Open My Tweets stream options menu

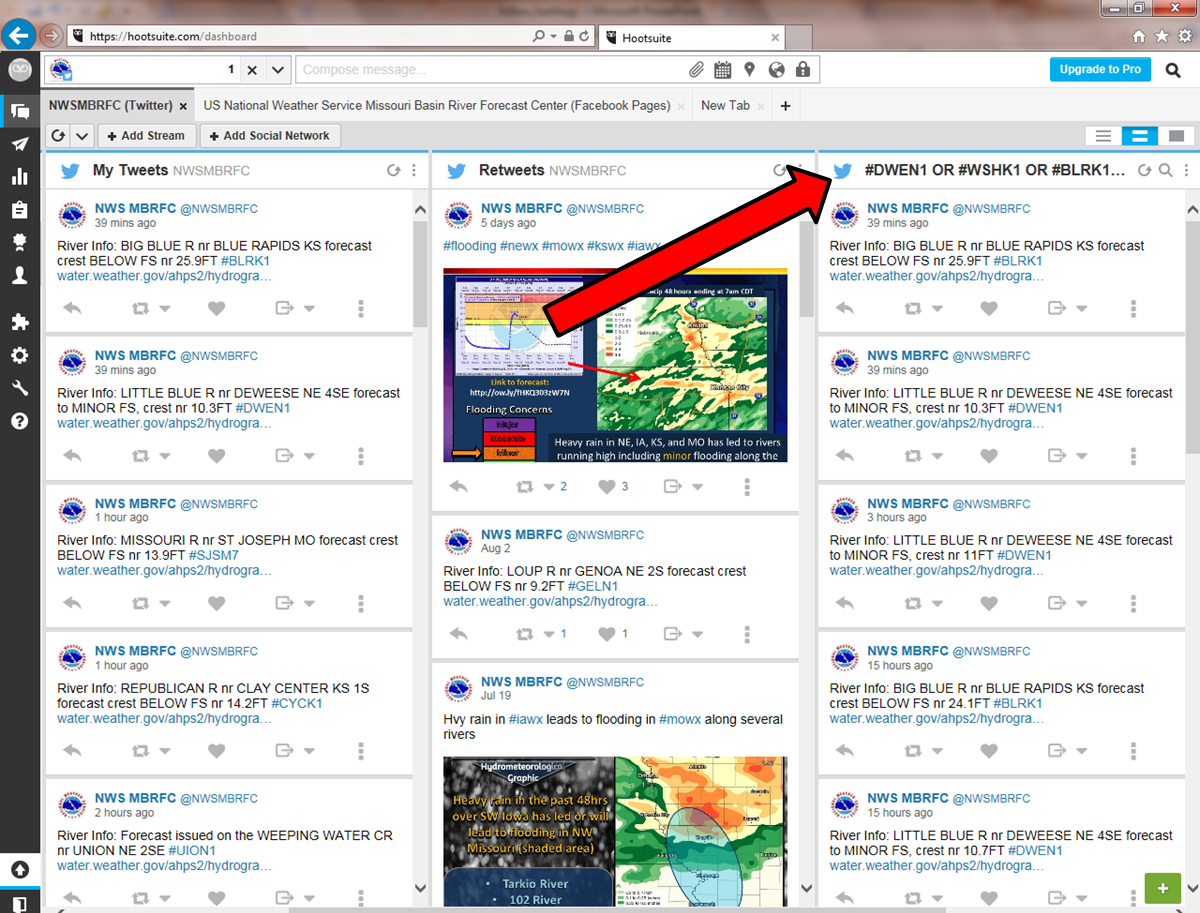click(414, 171)
